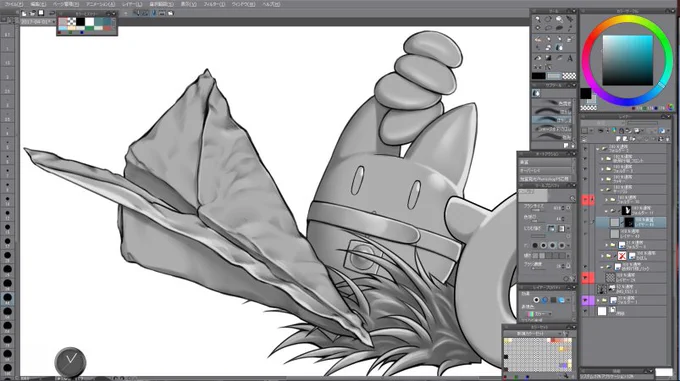Click magnifier icon beside brush preview
The image size is (680, 381).
(x=572, y=198)
